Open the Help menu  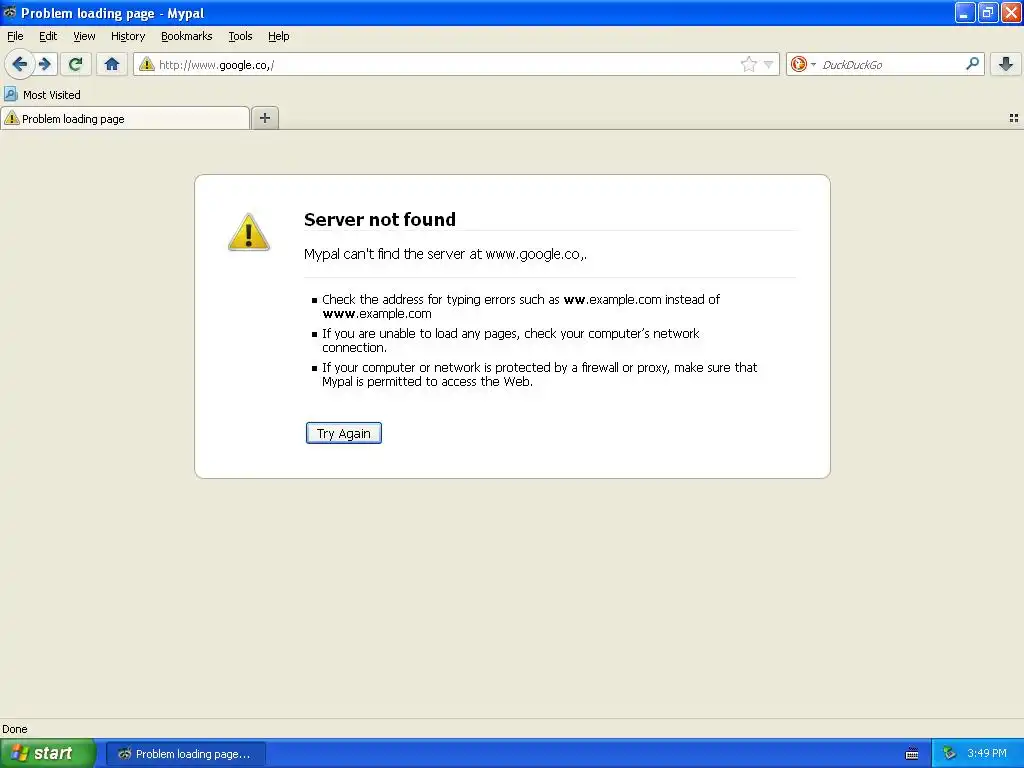[x=279, y=36]
